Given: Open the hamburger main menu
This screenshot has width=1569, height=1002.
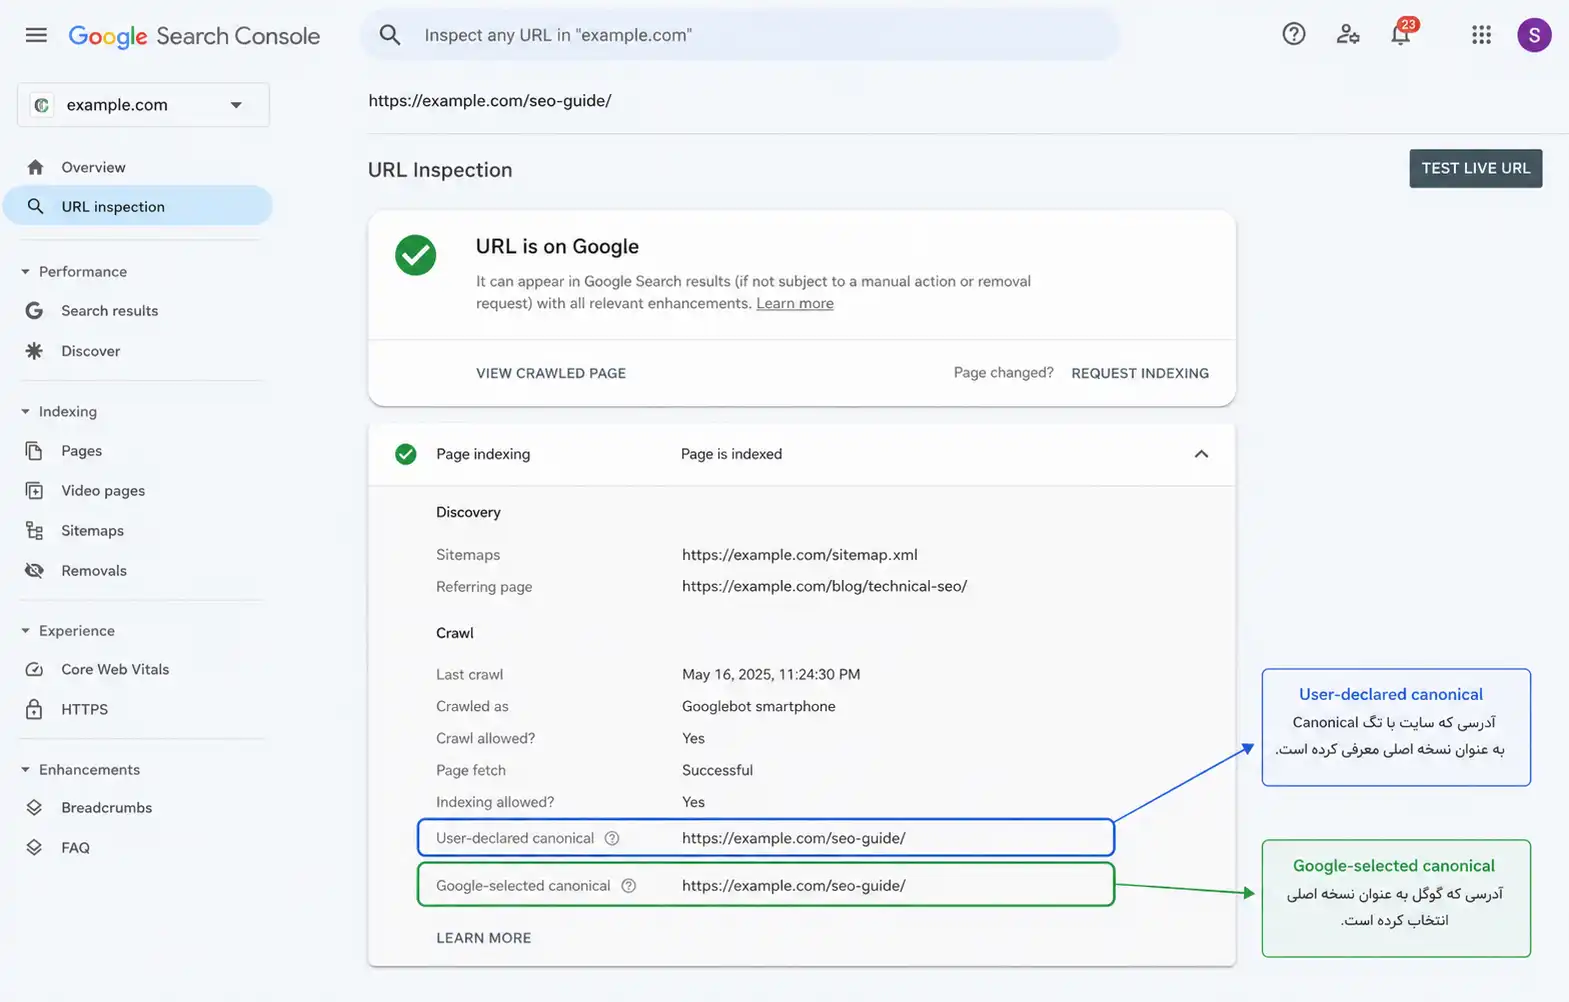Looking at the screenshot, I should tap(36, 35).
